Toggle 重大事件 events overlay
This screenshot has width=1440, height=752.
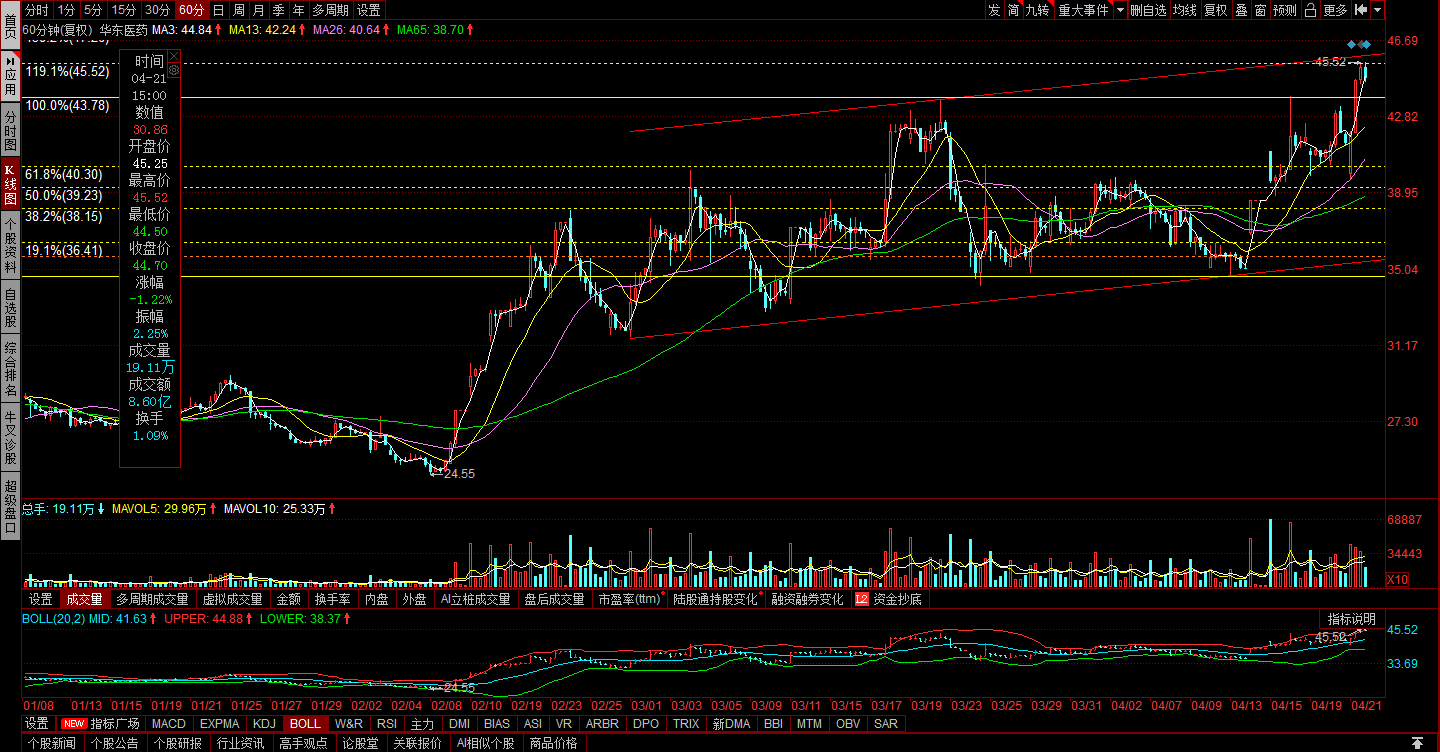(x=1084, y=10)
